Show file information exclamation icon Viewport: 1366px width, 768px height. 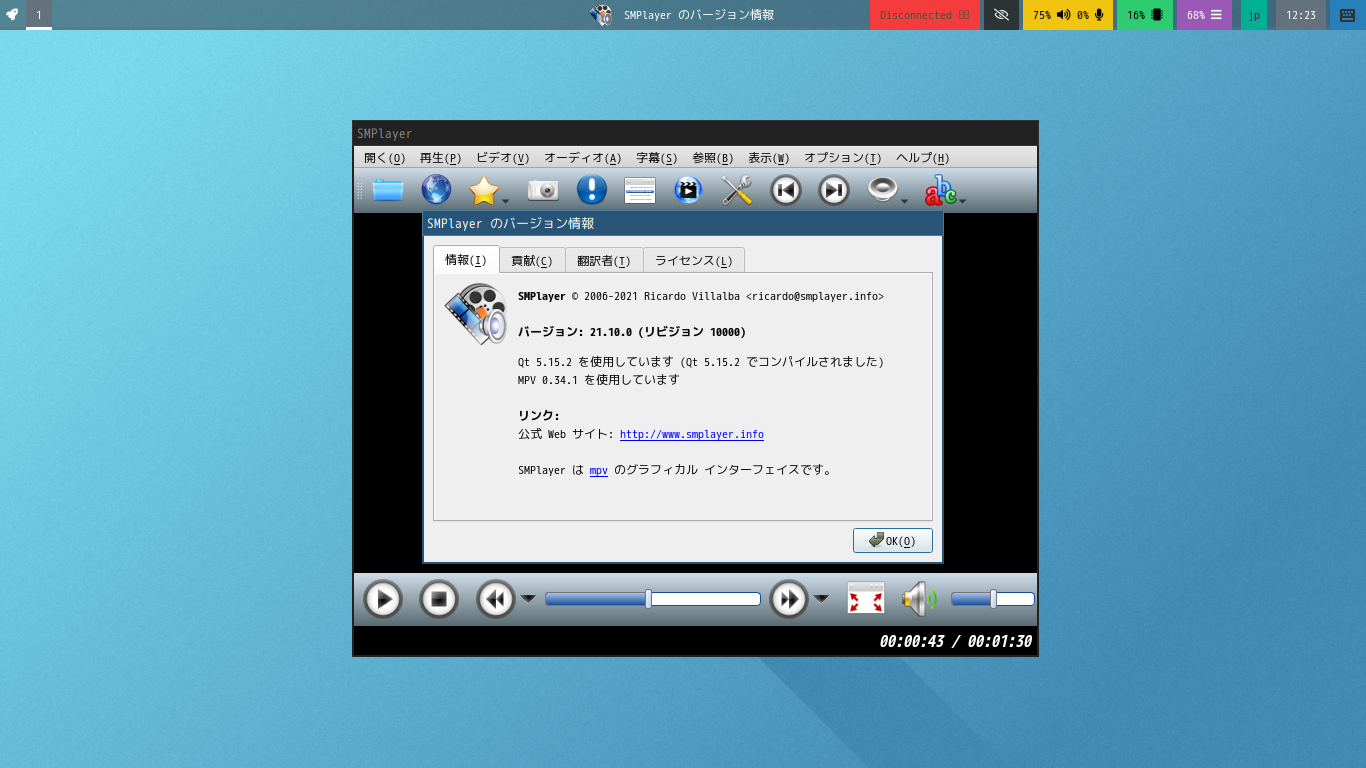point(592,190)
